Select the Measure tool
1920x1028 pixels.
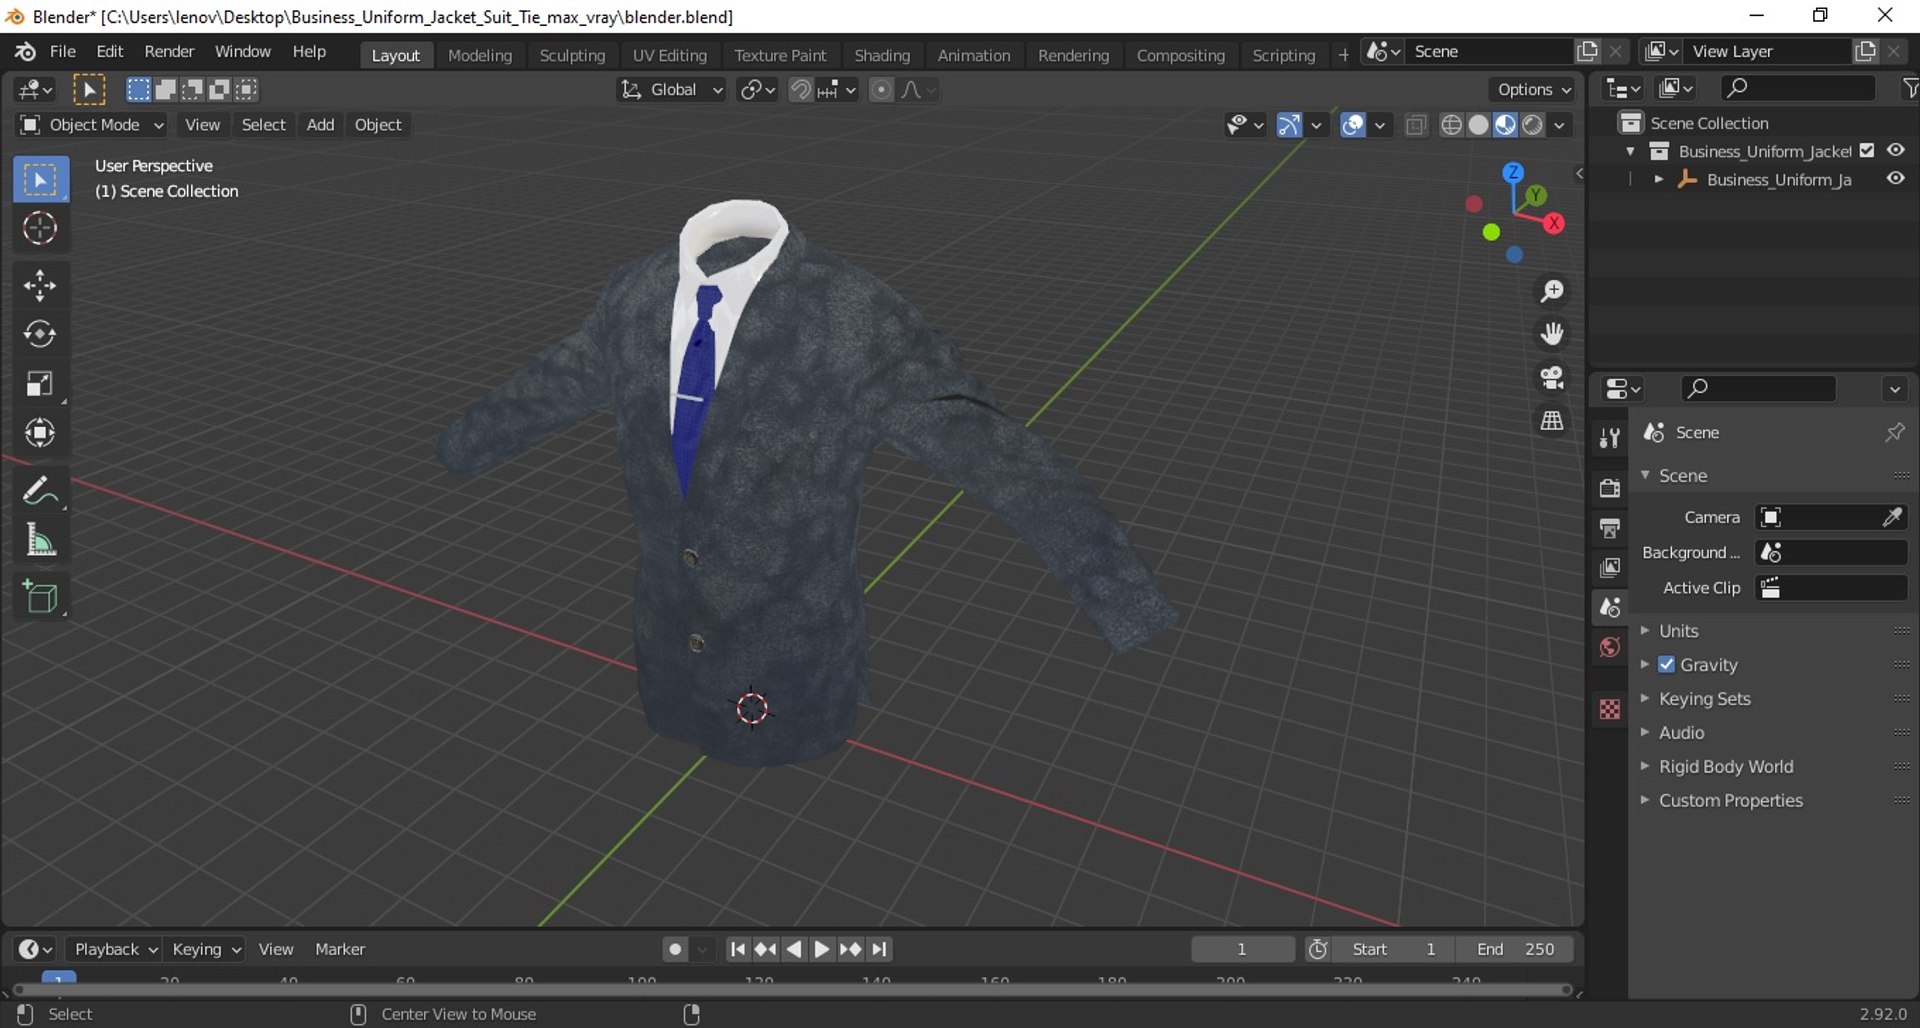point(41,541)
